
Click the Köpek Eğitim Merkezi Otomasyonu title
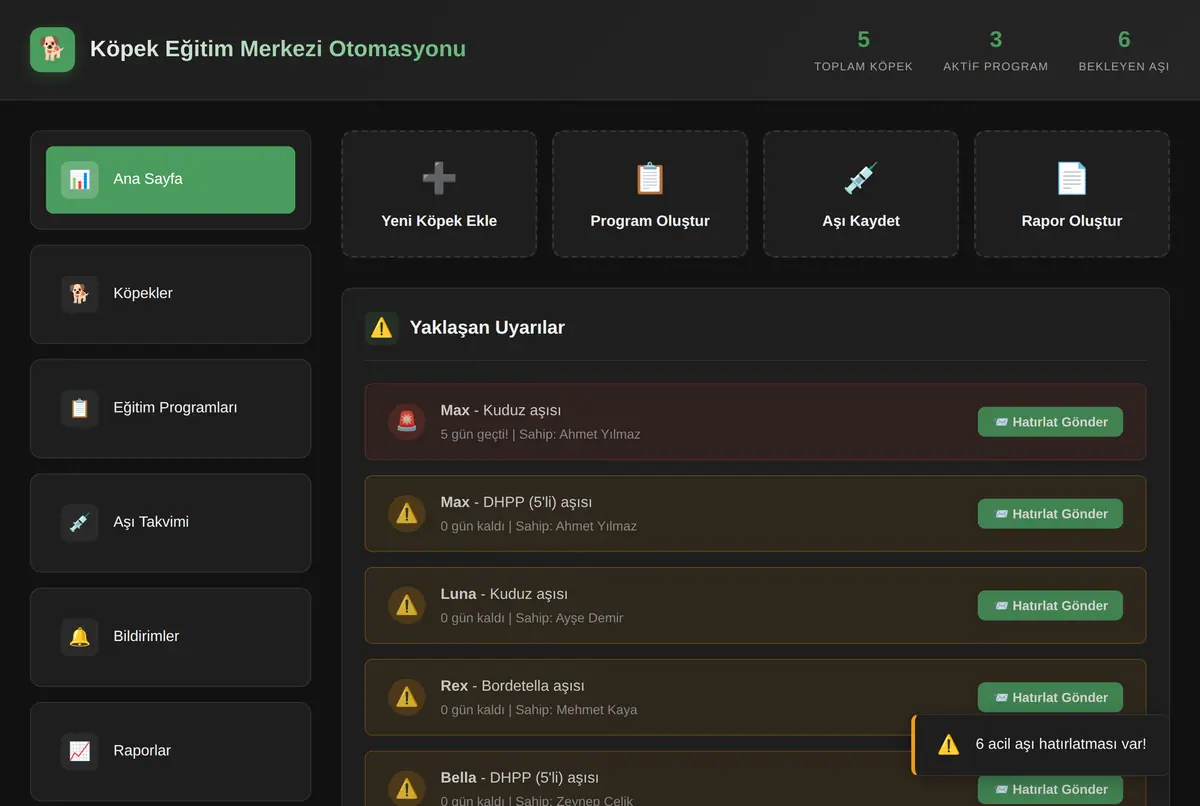tap(278, 49)
